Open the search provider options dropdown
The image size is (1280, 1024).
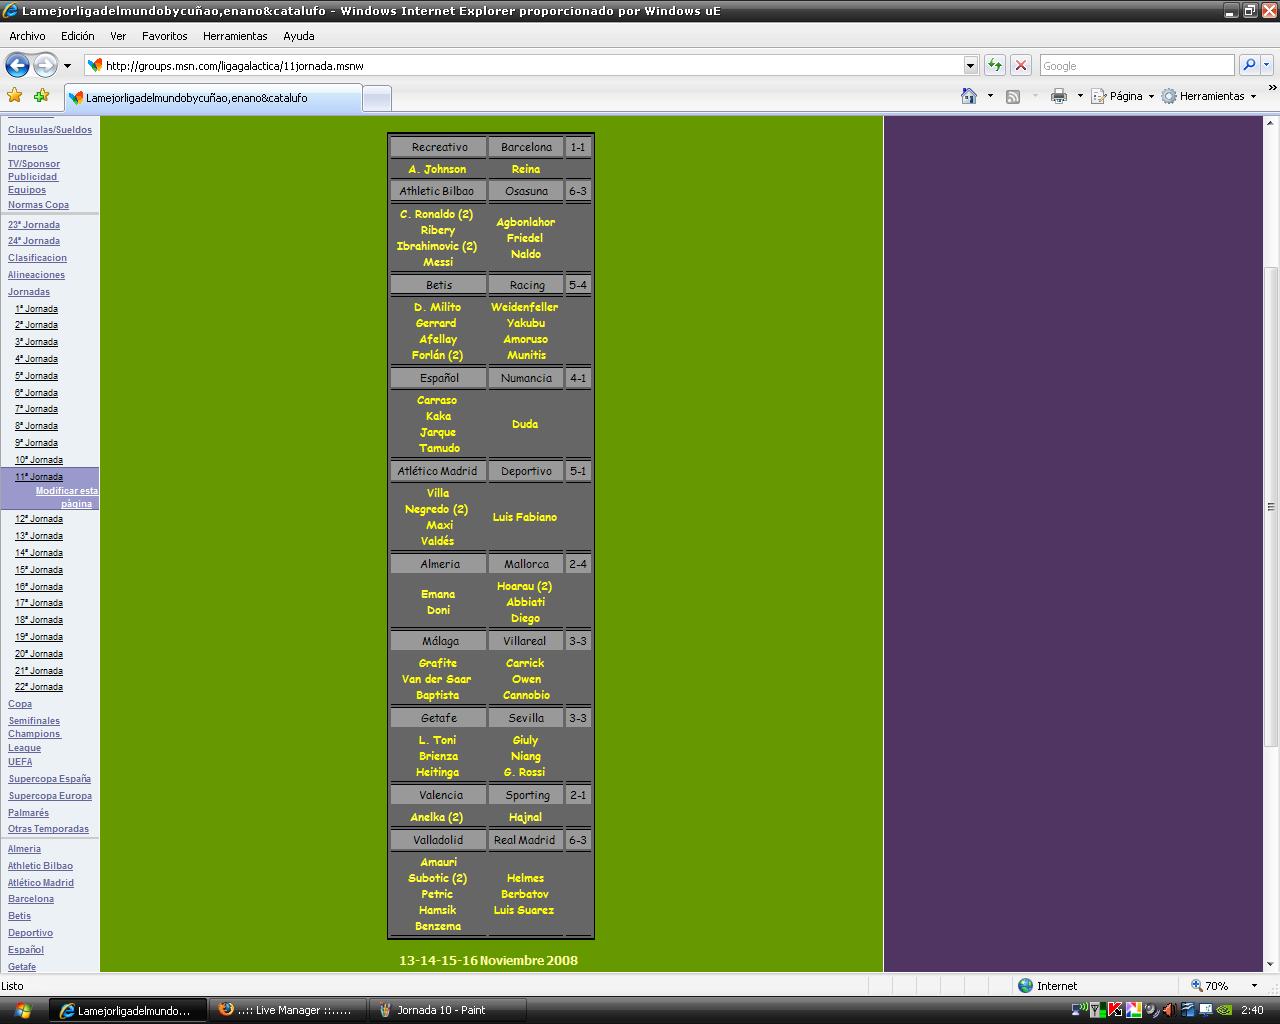click(x=1266, y=65)
